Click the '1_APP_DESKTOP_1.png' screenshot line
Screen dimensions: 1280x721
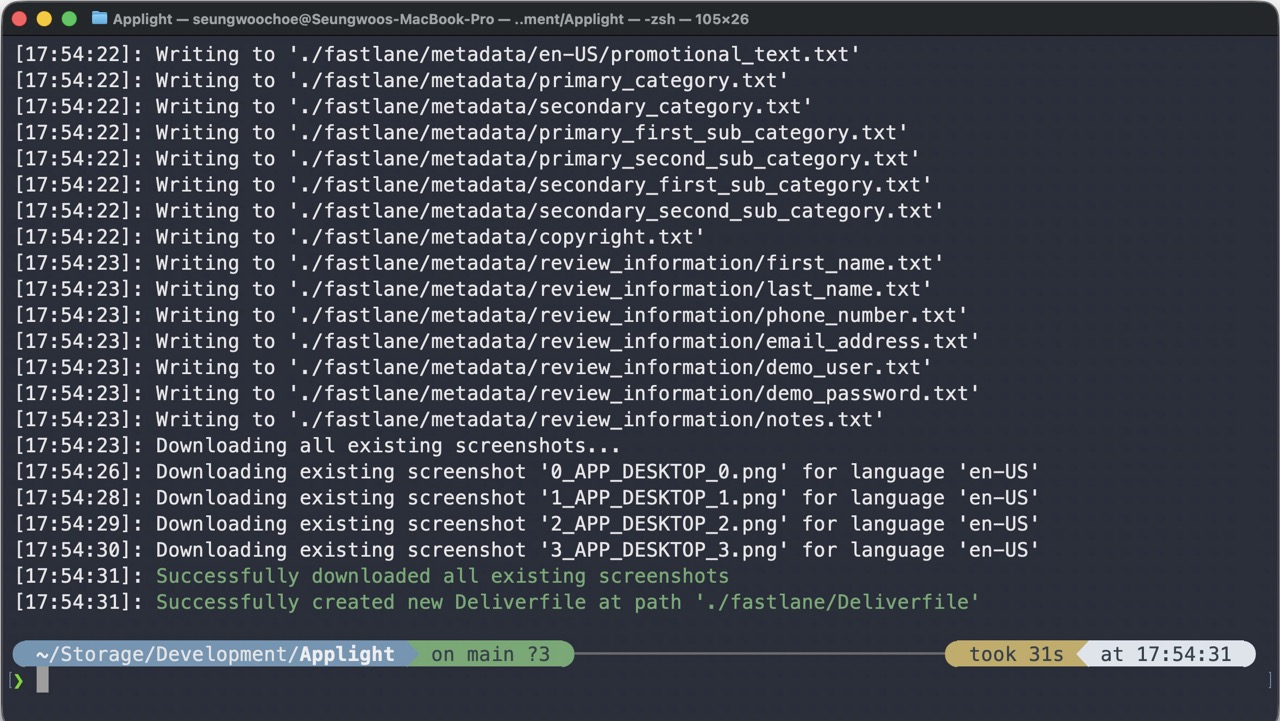click(527, 497)
